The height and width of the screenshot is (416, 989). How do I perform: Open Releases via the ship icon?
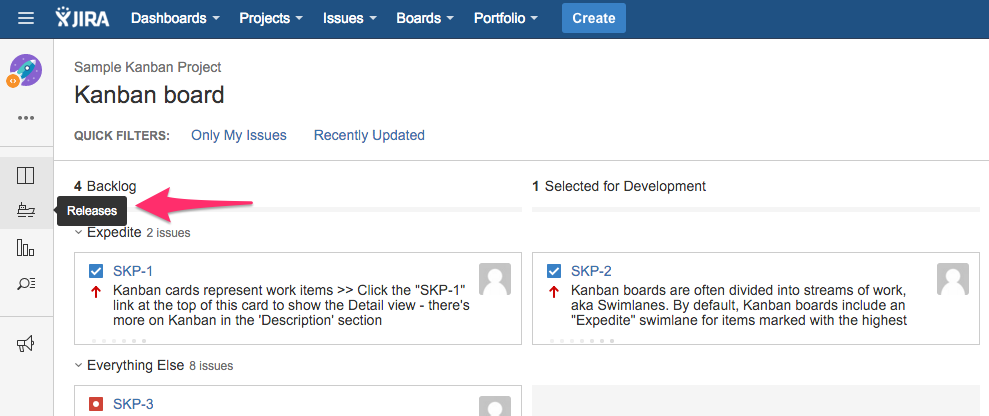point(26,211)
